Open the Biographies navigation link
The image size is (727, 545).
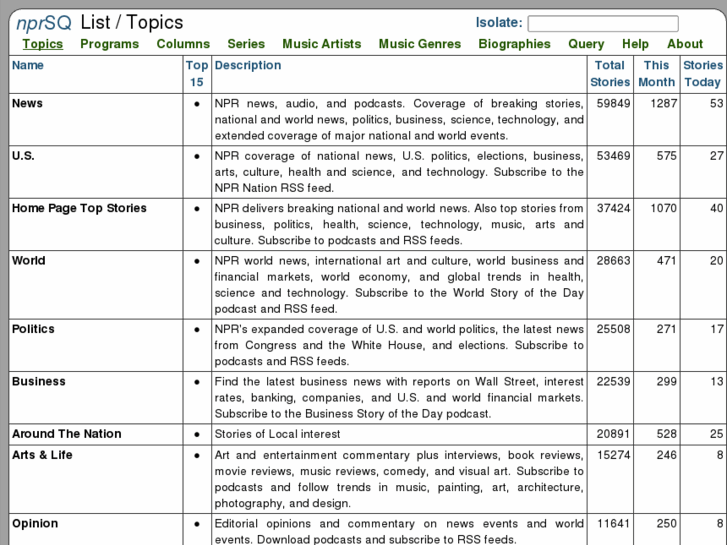pyautogui.click(x=514, y=44)
